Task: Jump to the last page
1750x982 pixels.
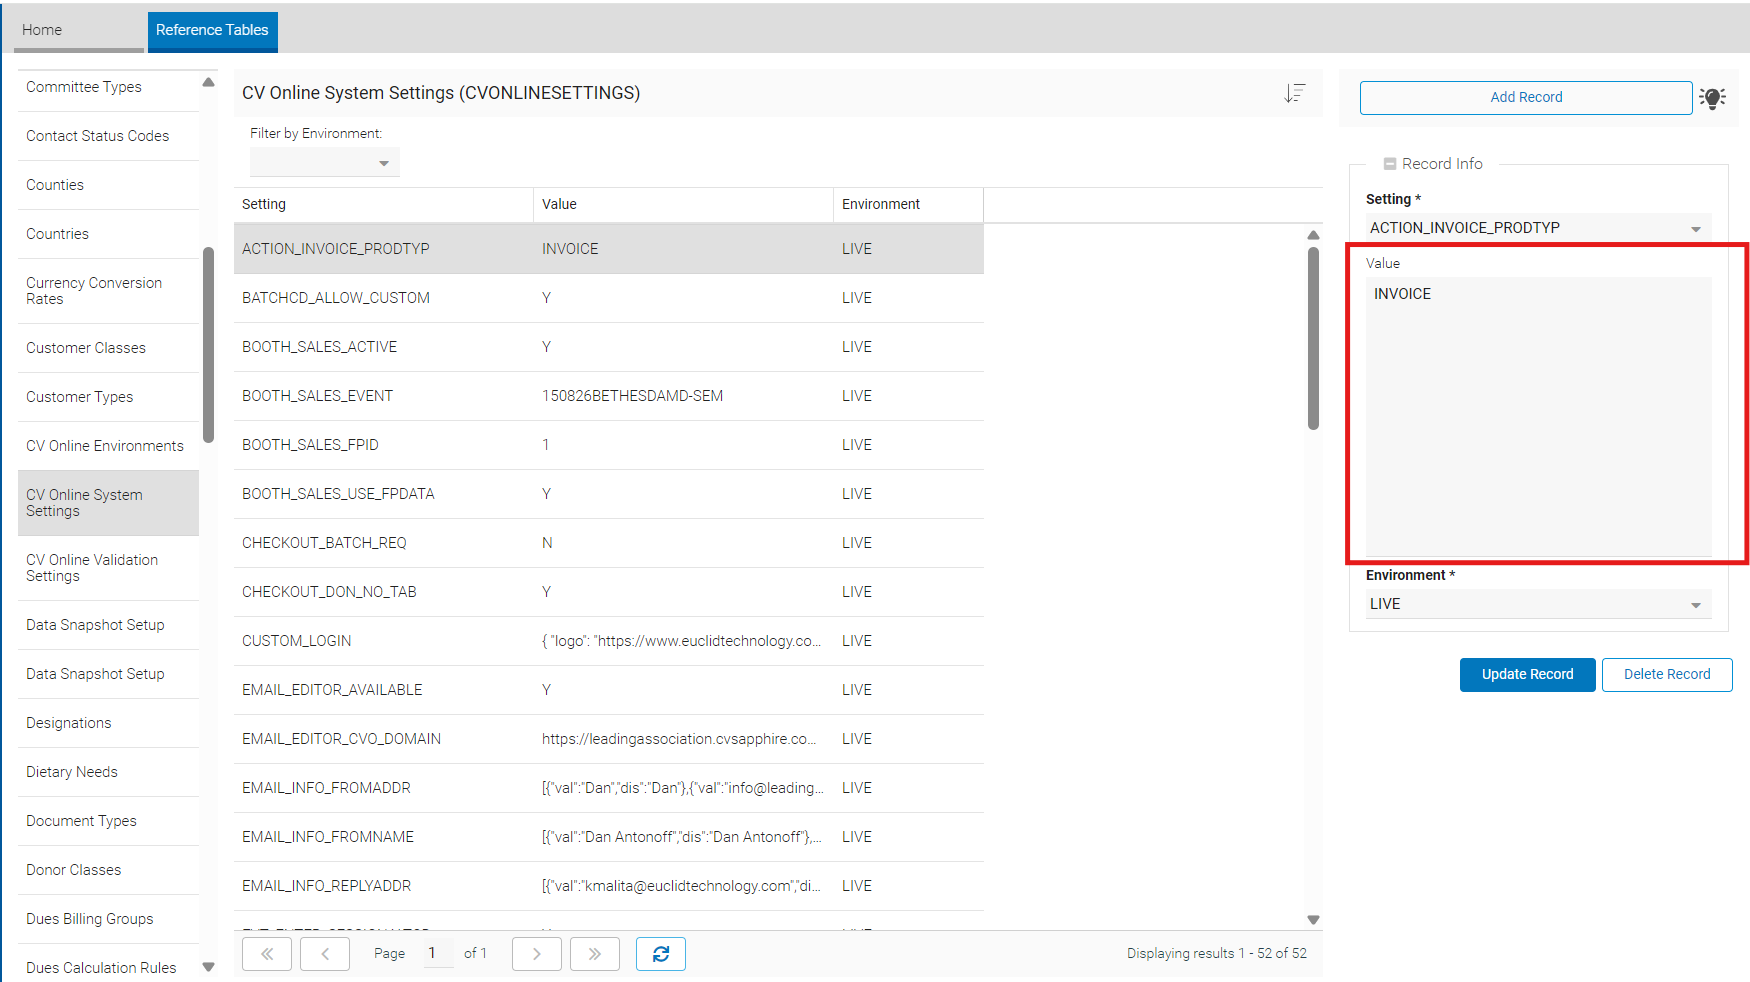Action: click(595, 954)
